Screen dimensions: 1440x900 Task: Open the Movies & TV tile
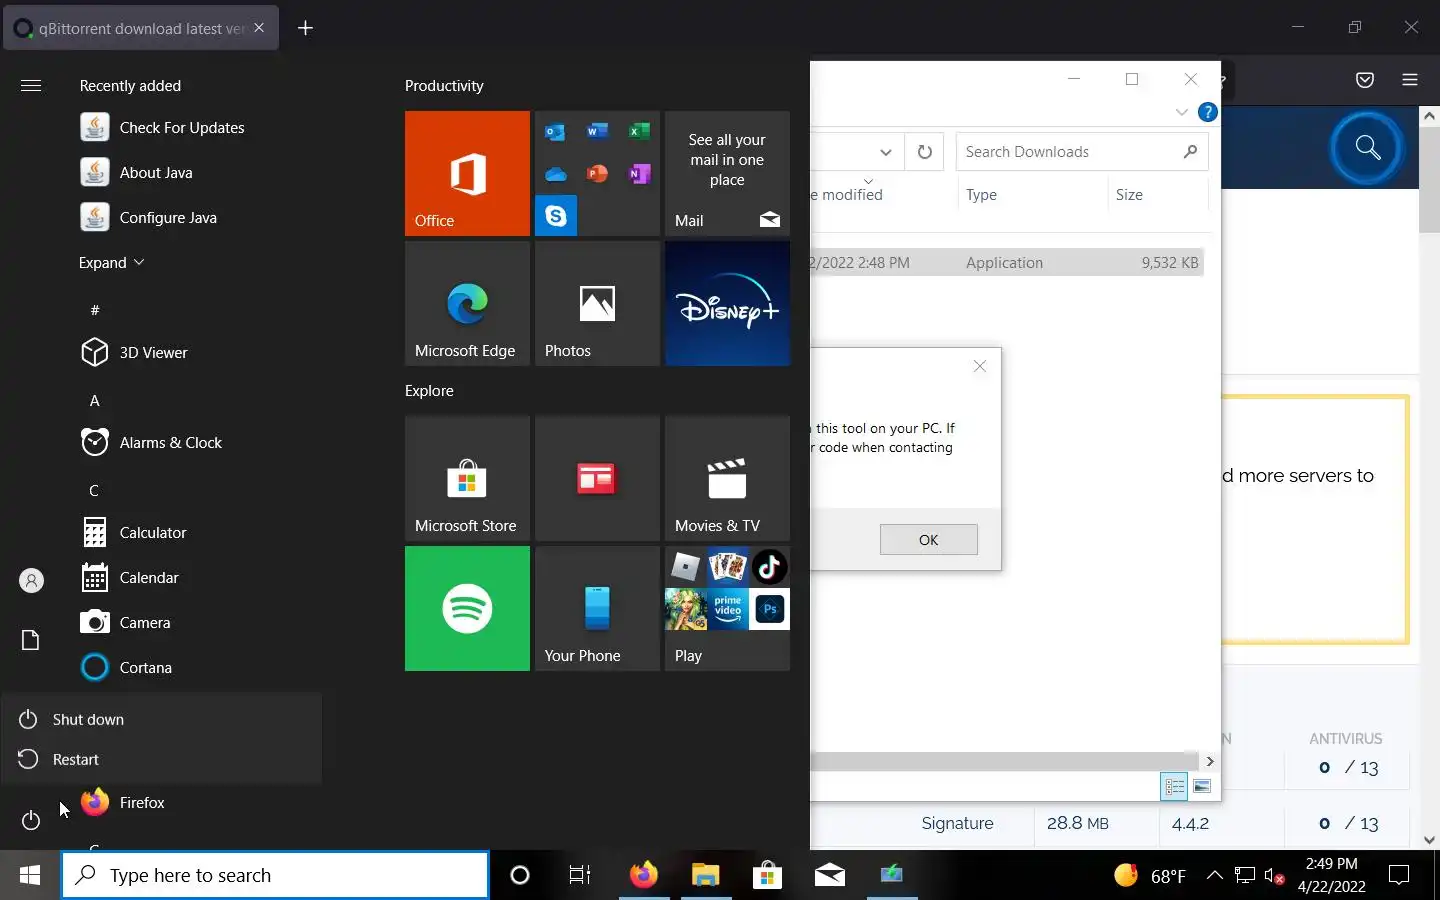(727, 478)
